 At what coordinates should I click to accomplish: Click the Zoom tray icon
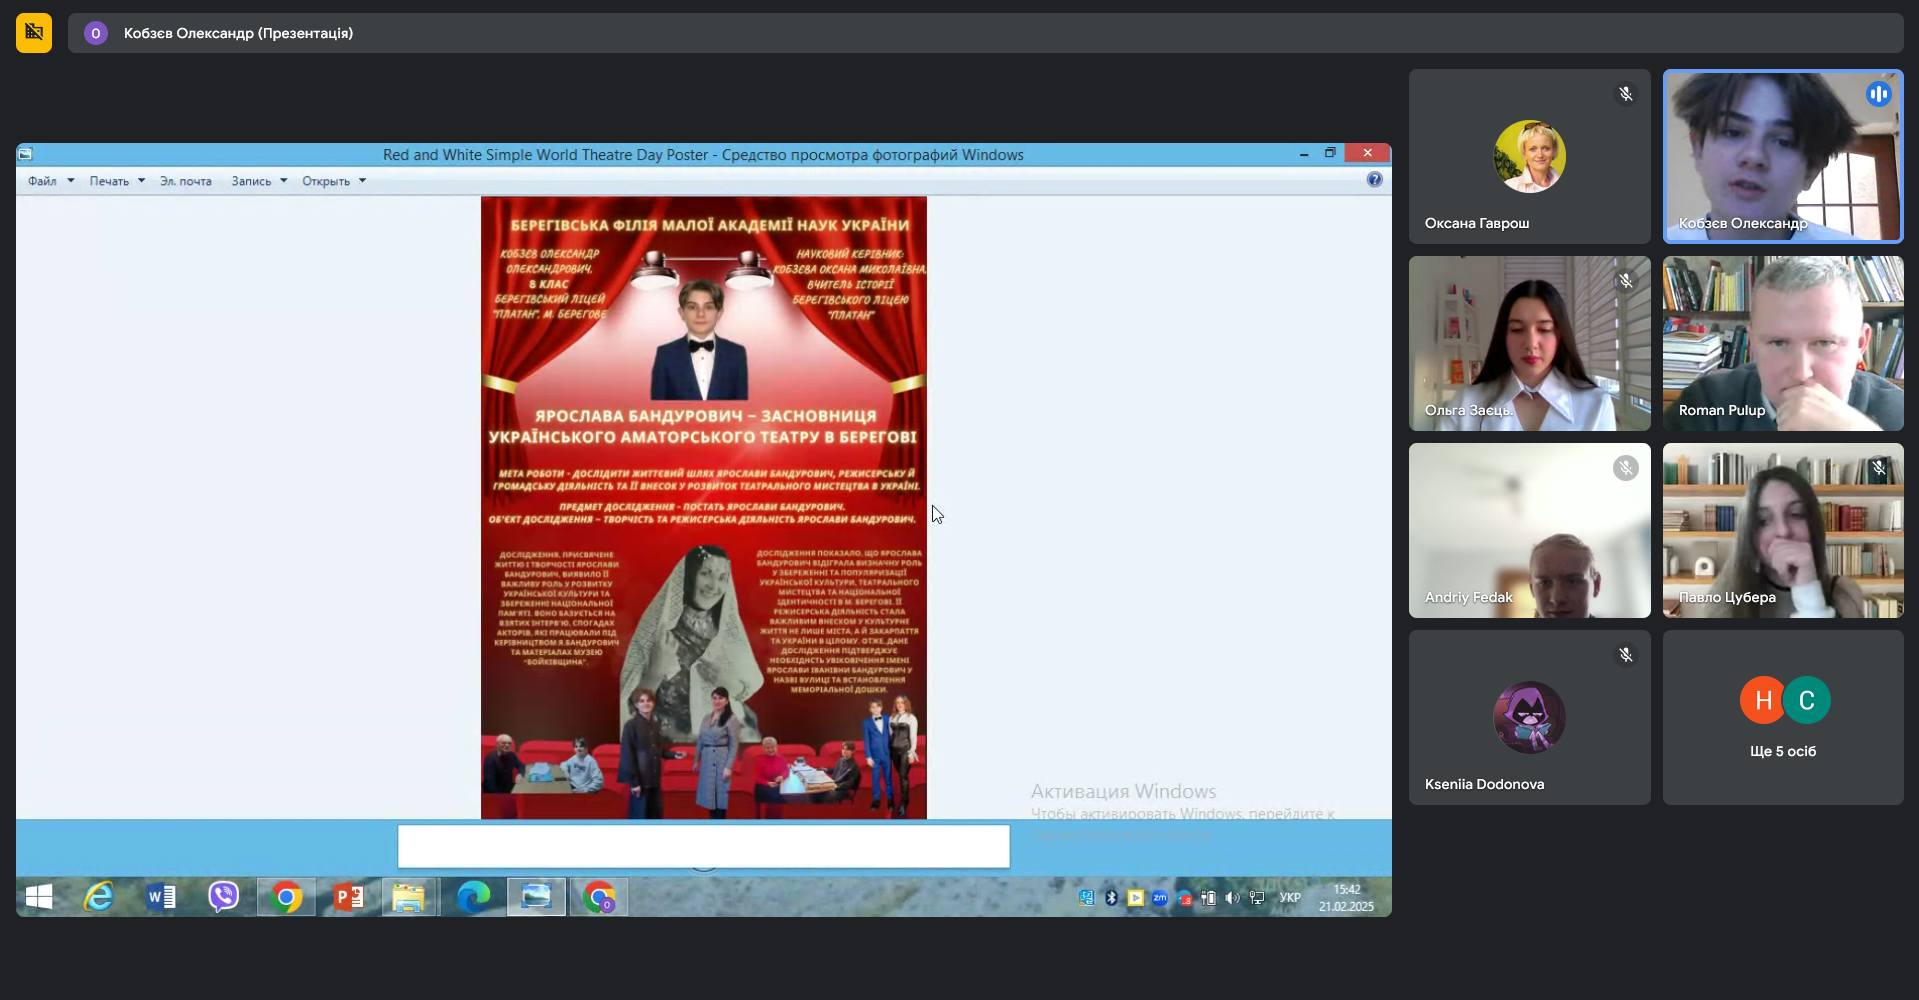tap(1160, 898)
